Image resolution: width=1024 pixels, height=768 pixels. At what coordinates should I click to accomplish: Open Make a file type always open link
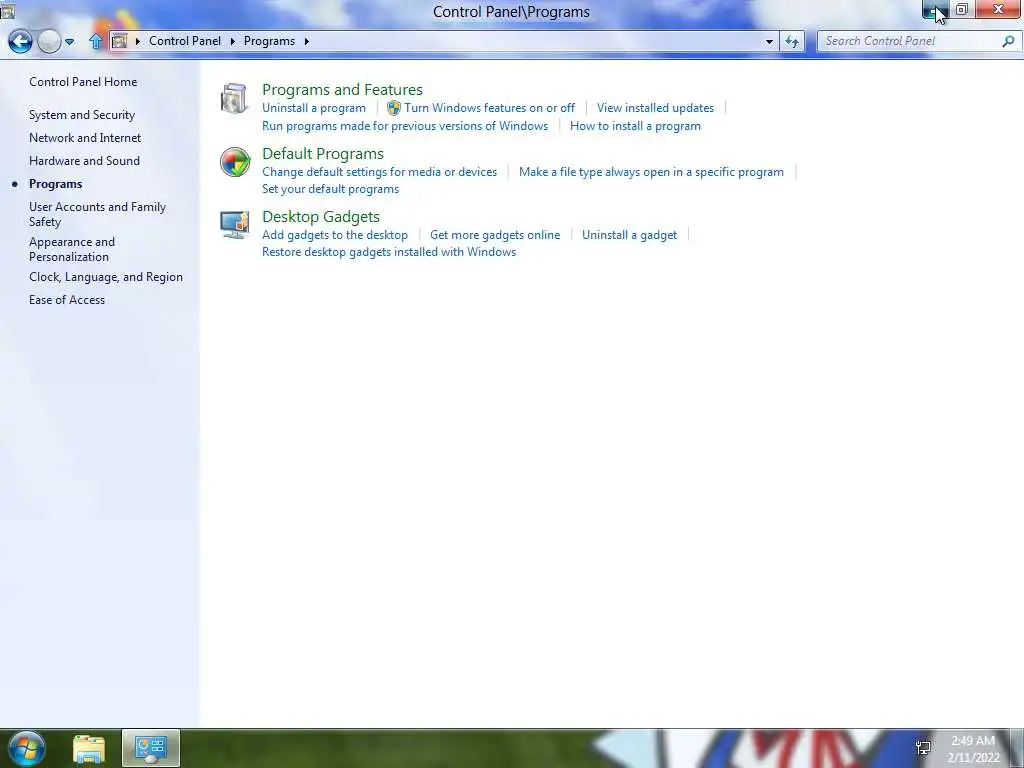click(x=651, y=172)
